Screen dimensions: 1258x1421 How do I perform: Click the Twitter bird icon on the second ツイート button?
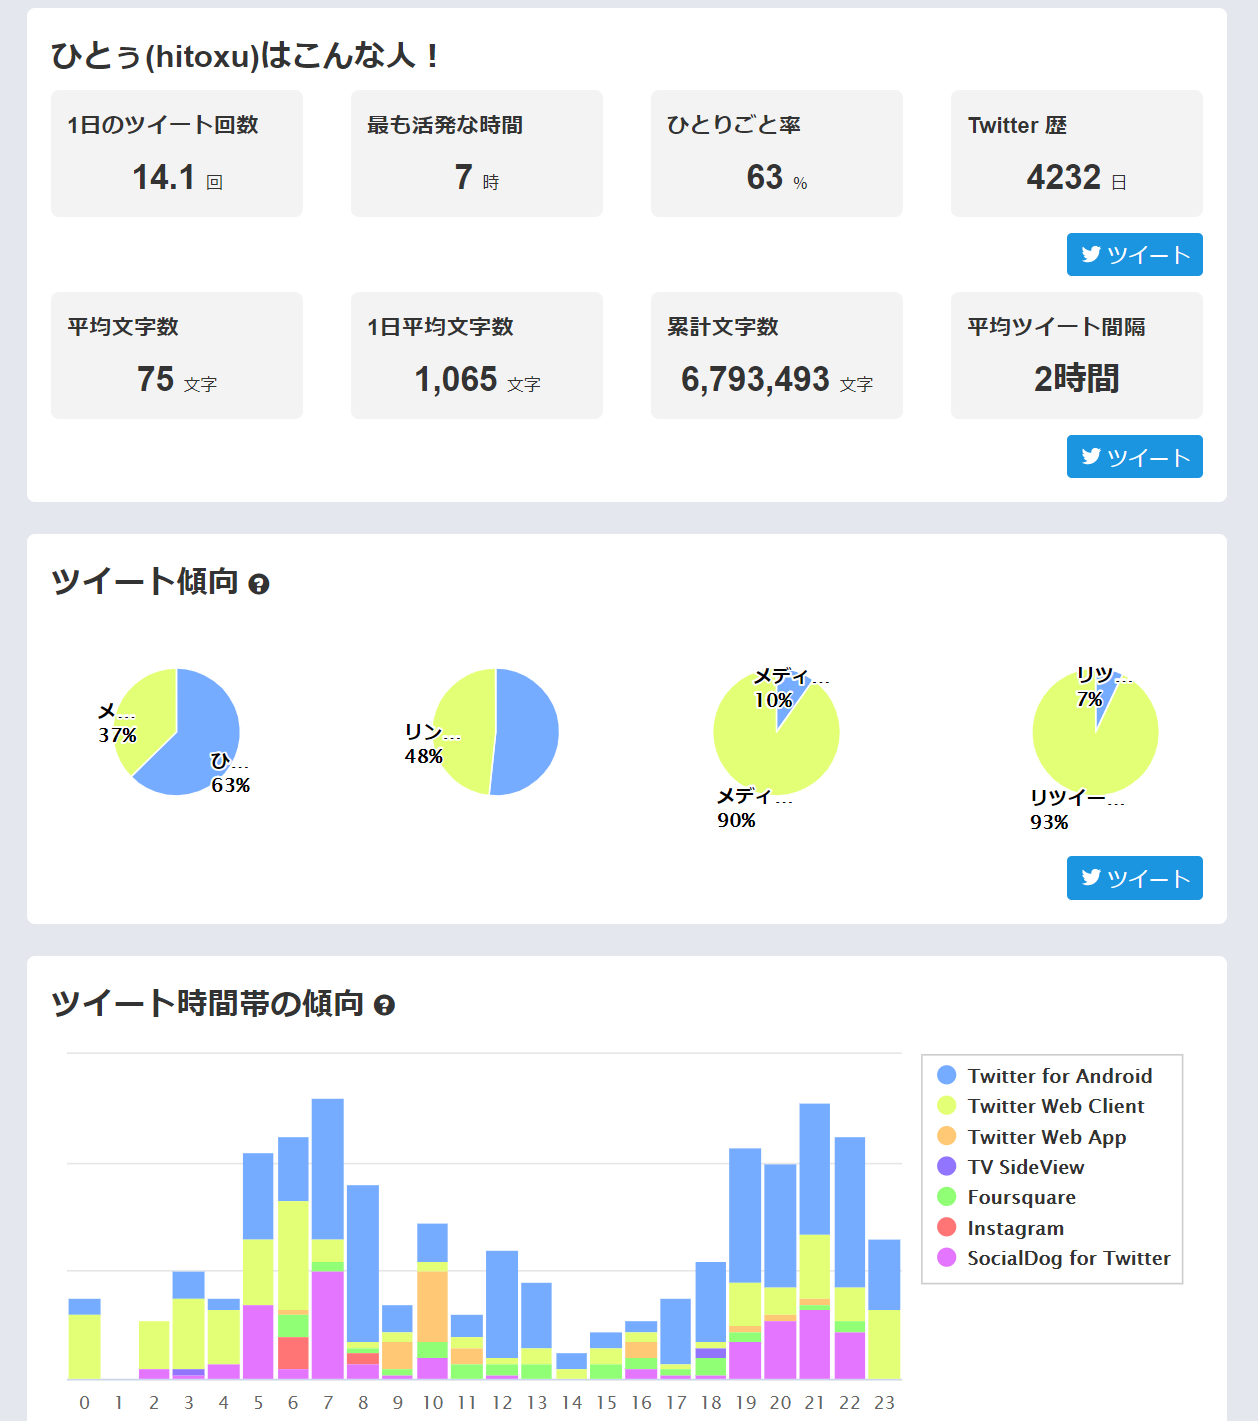tap(1092, 457)
